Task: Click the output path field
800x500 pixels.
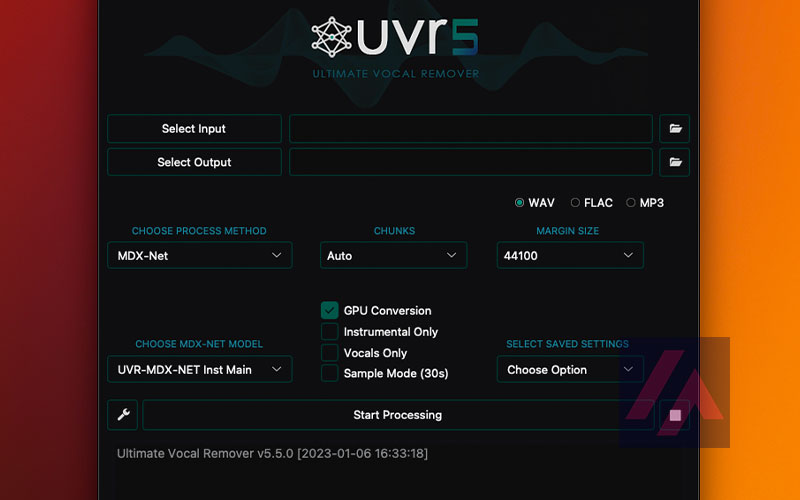Action: click(x=471, y=162)
